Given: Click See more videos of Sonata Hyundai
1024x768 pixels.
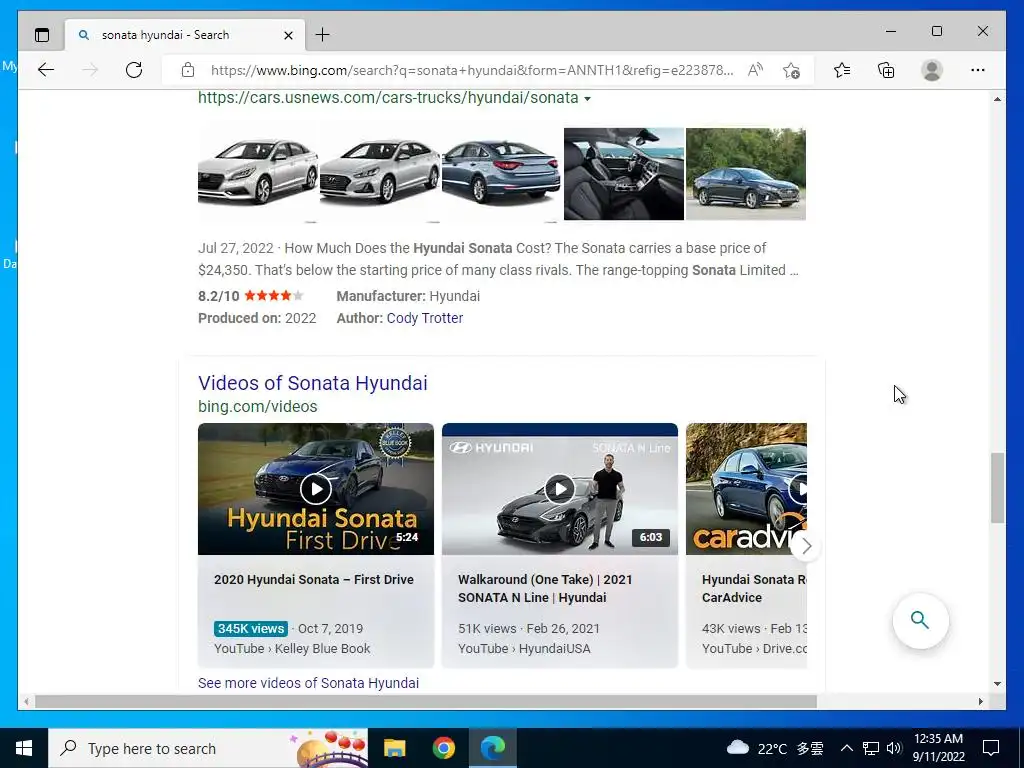Looking at the screenshot, I should 308,683.
